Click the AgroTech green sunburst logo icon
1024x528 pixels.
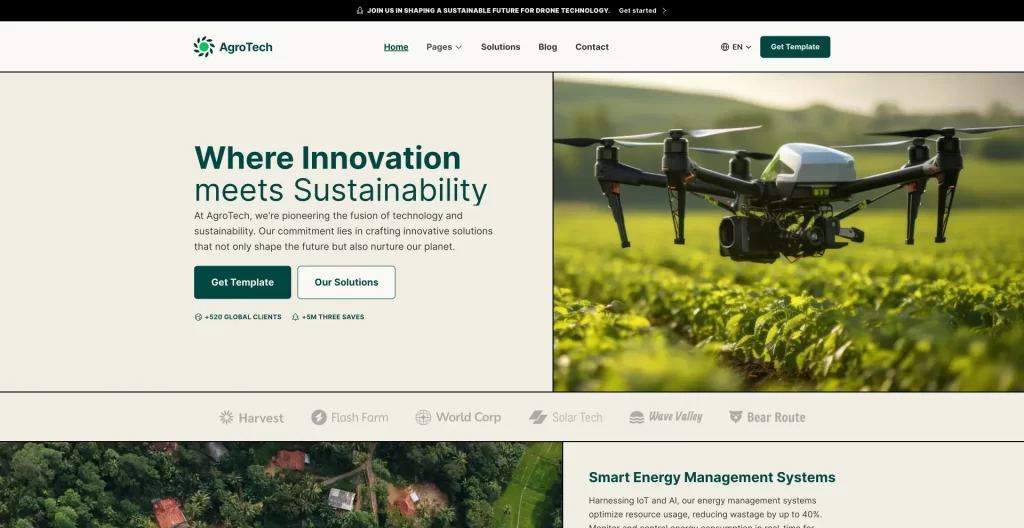204,47
